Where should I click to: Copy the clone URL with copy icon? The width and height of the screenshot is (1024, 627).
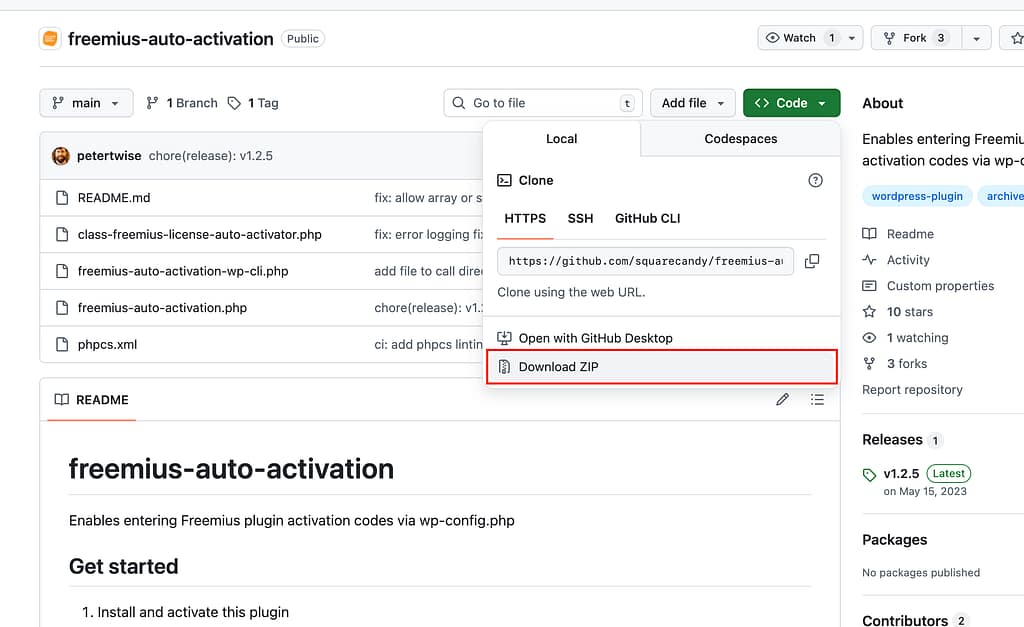click(x=812, y=261)
